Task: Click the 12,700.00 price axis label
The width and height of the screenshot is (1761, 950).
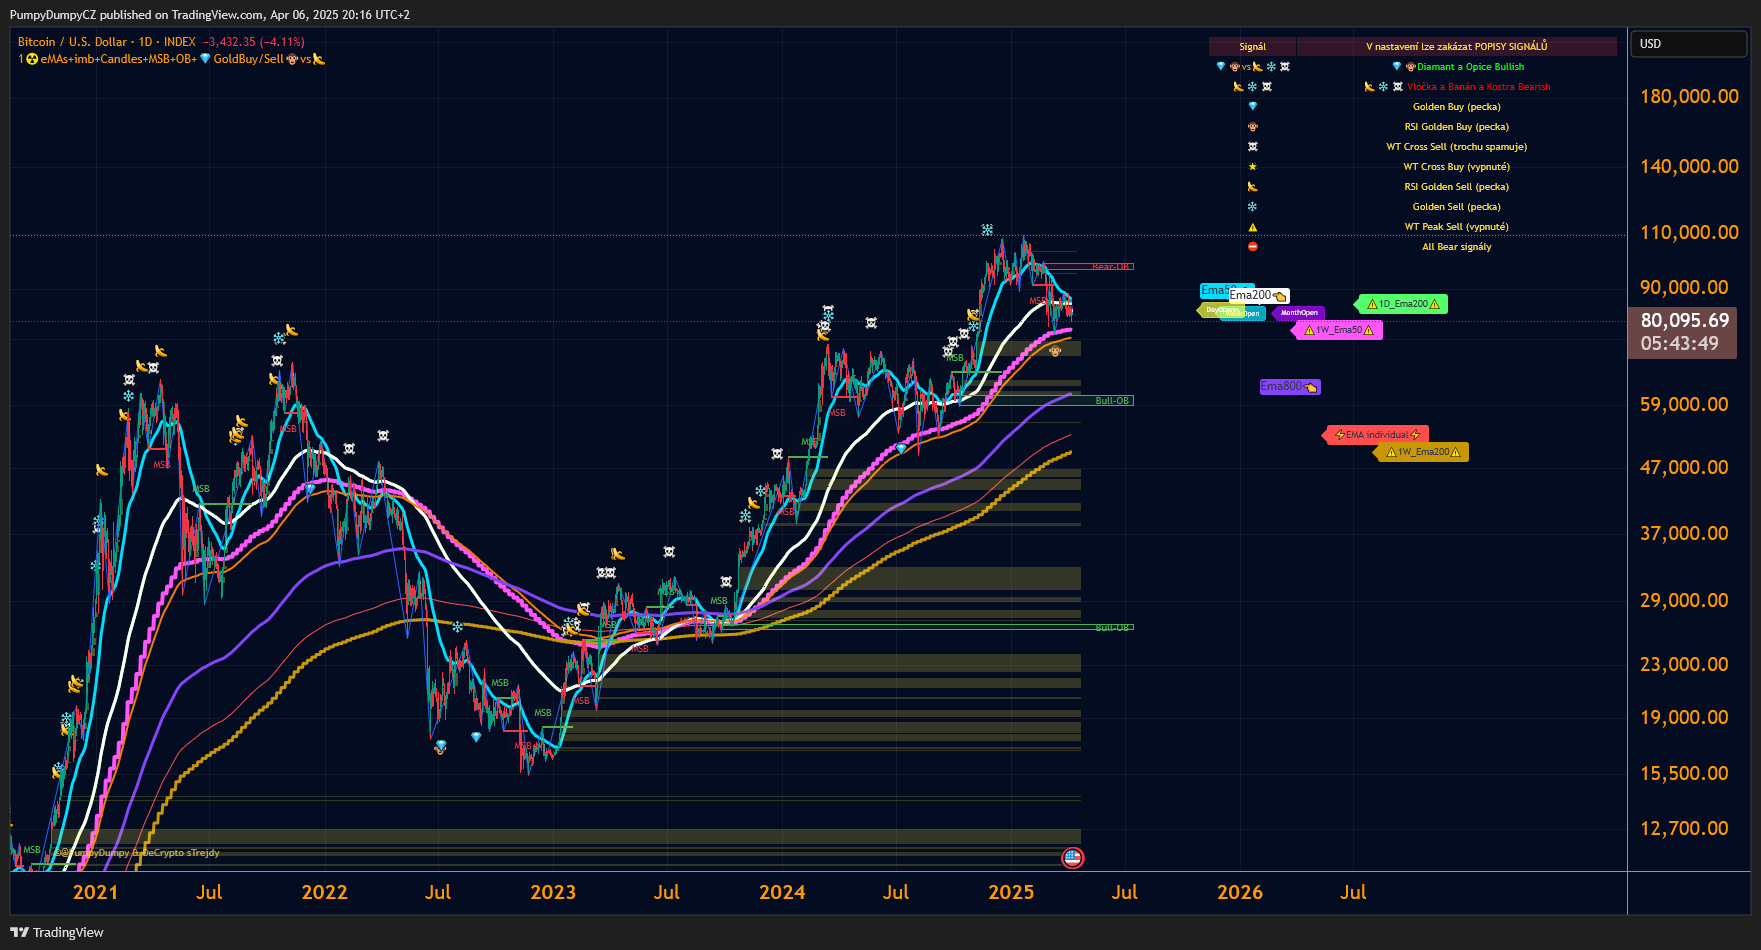Action: (x=1684, y=828)
